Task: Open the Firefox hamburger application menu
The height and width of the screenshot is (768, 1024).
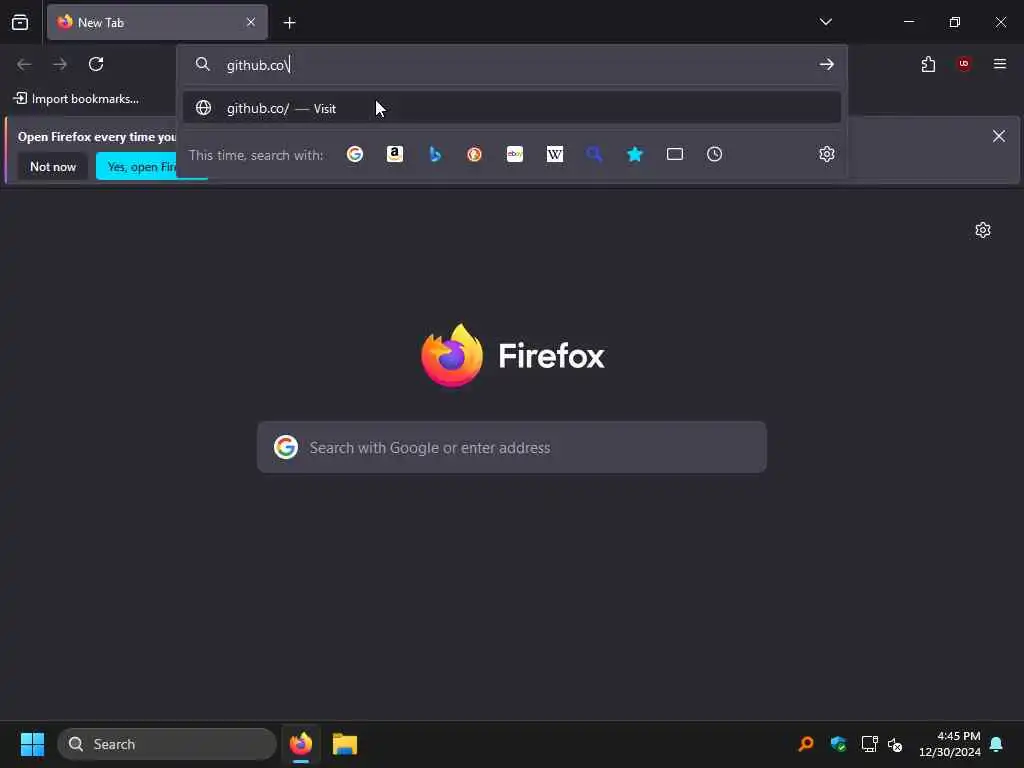Action: coord(1000,64)
